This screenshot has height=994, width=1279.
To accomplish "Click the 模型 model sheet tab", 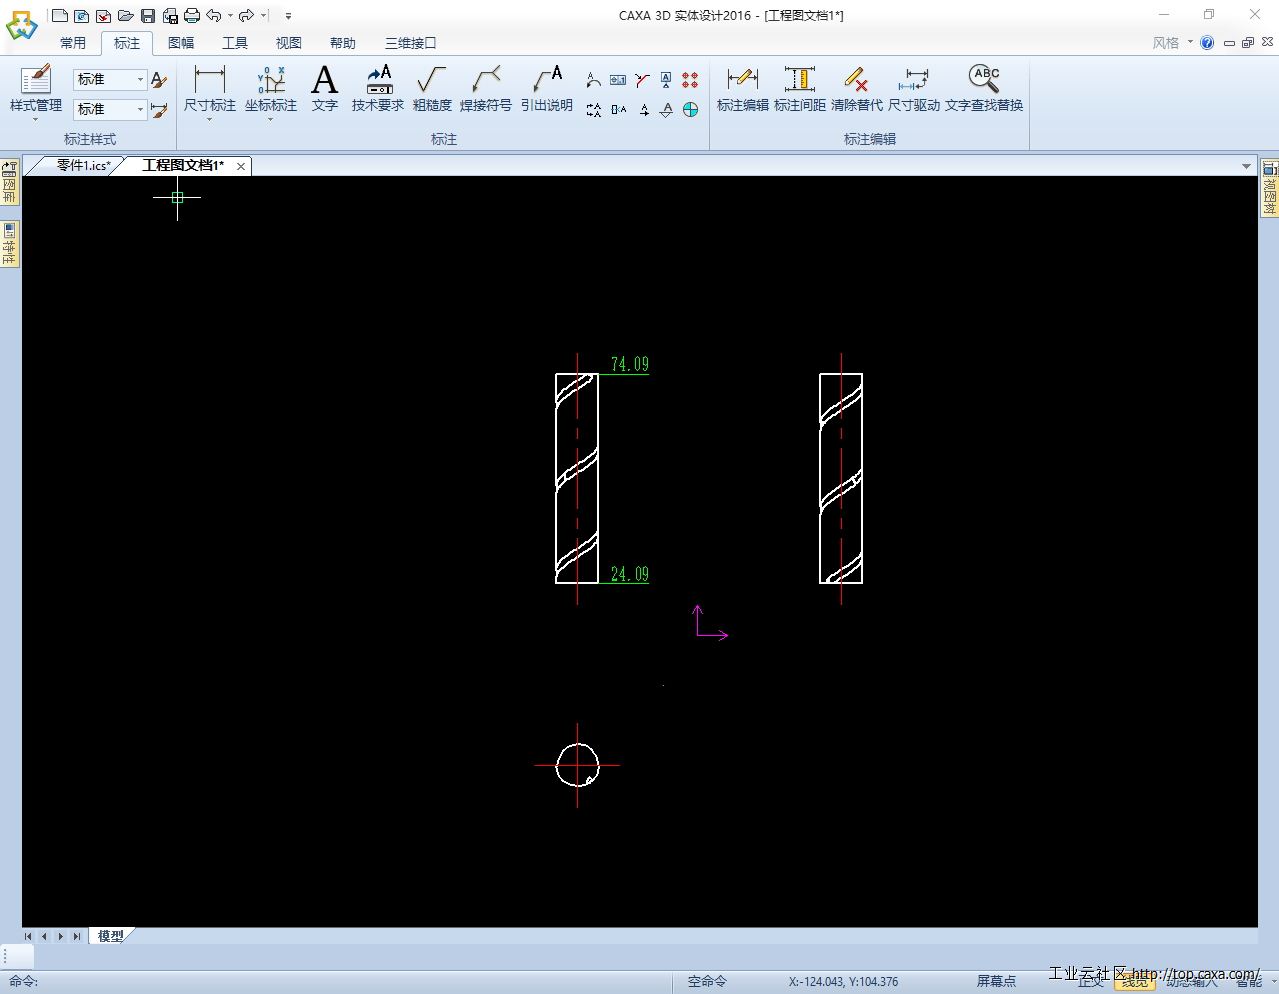I will pos(111,937).
